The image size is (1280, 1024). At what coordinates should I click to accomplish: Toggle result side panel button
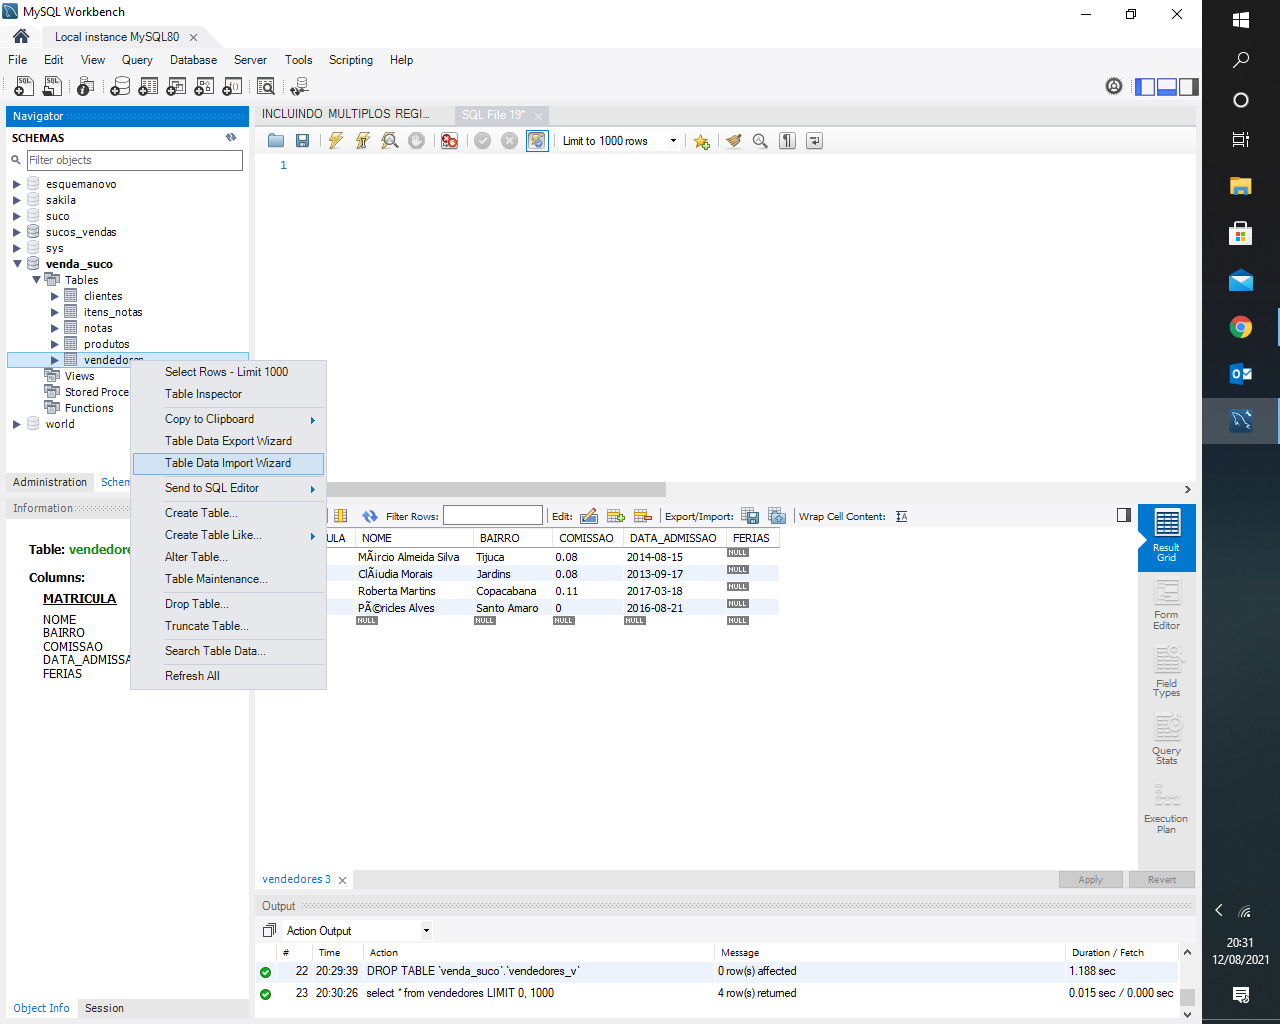pyautogui.click(x=1124, y=515)
